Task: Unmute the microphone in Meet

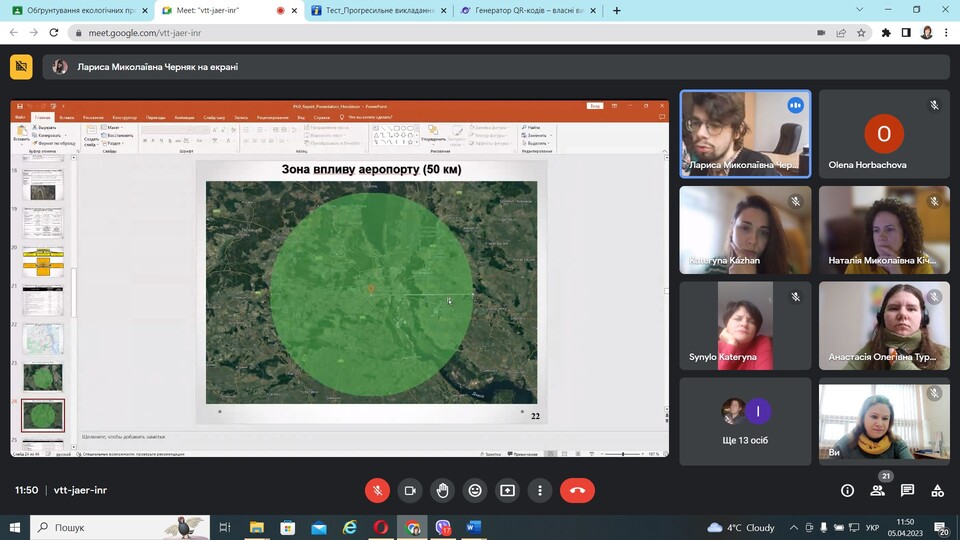Action: point(377,490)
